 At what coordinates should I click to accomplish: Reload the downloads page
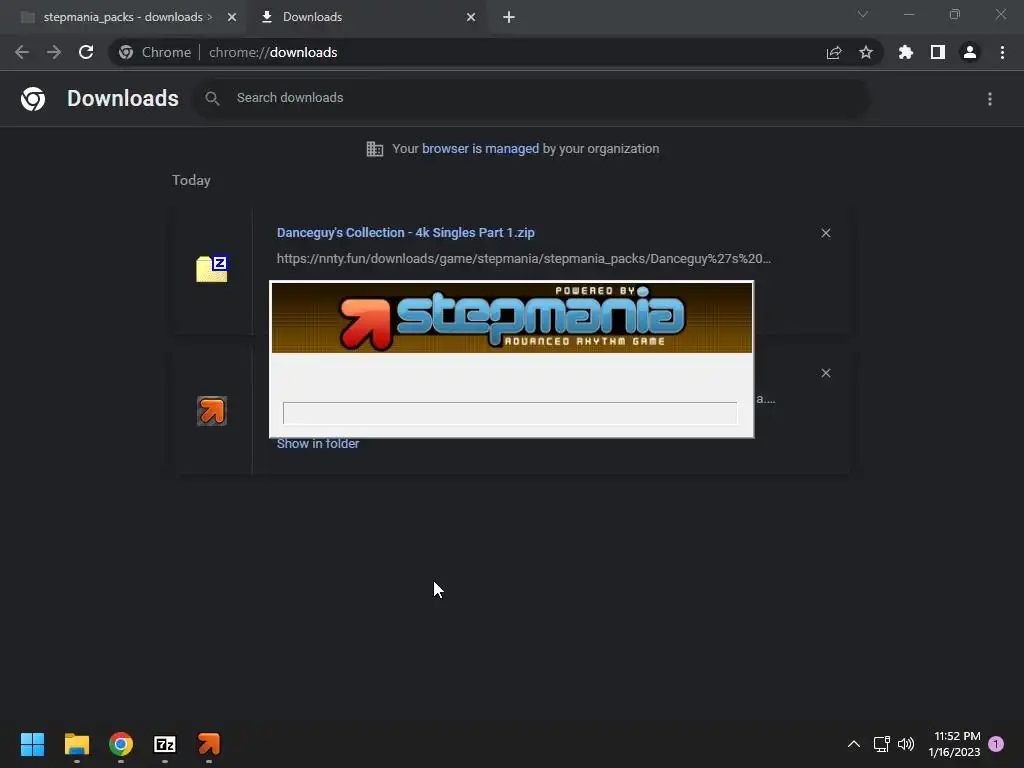pos(86,52)
